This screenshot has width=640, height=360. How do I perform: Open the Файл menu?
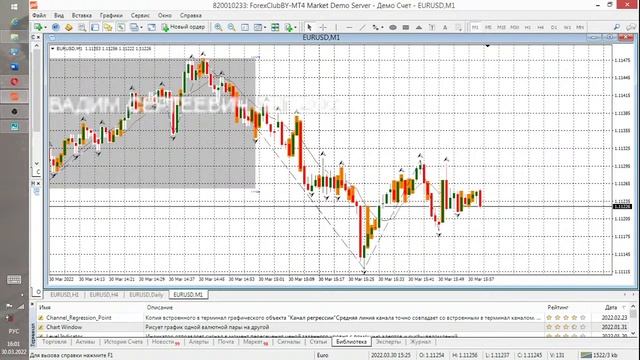(x=39, y=15)
